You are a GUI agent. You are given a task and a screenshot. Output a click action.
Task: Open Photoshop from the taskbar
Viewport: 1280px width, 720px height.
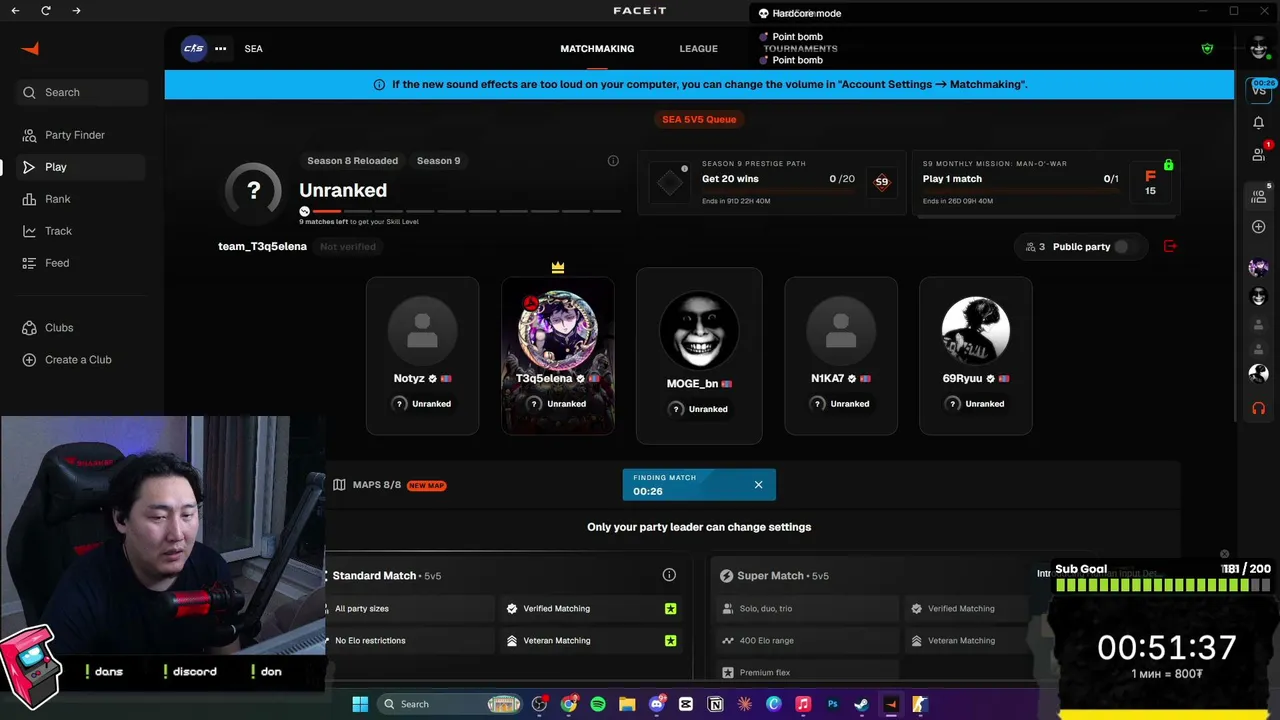pyautogui.click(x=832, y=704)
